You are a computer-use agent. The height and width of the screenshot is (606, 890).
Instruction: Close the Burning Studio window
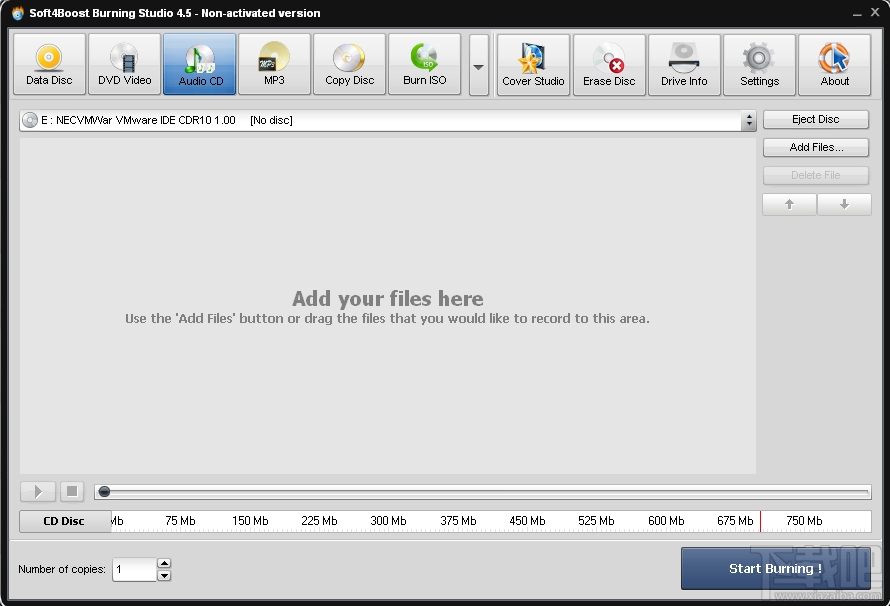click(x=875, y=12)
